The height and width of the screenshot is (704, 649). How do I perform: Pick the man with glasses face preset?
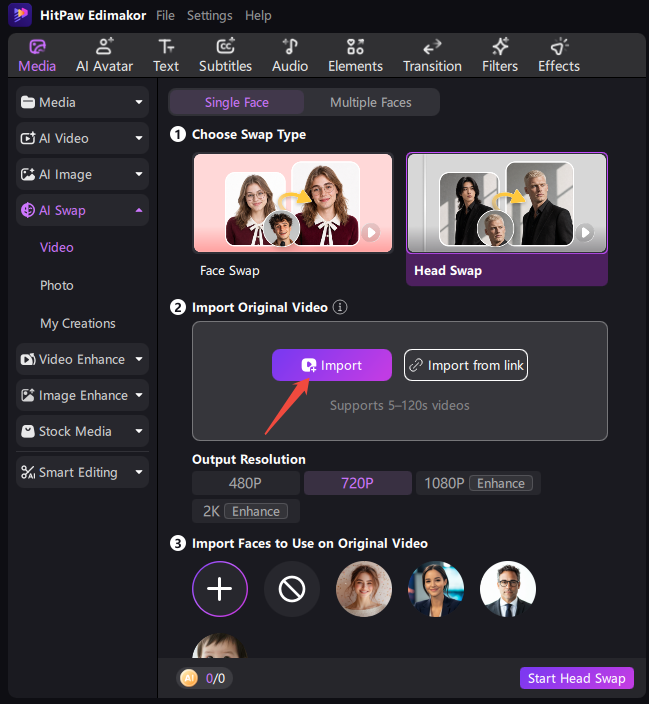pos(508,589)
